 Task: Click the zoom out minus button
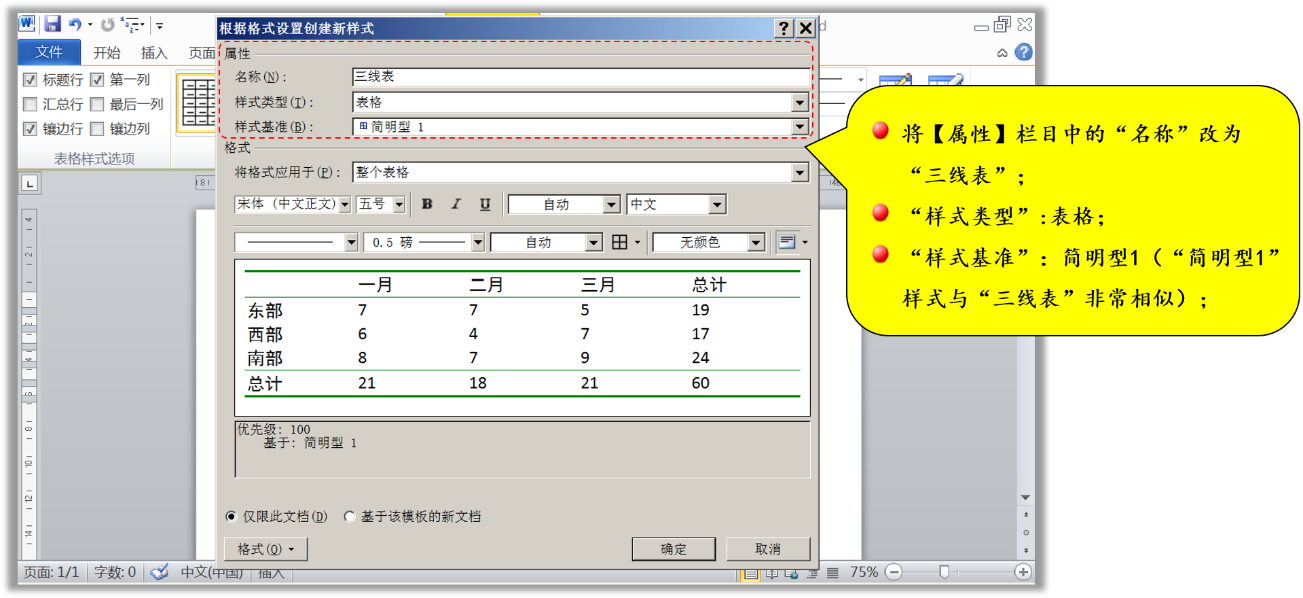[x=893, y=572]
